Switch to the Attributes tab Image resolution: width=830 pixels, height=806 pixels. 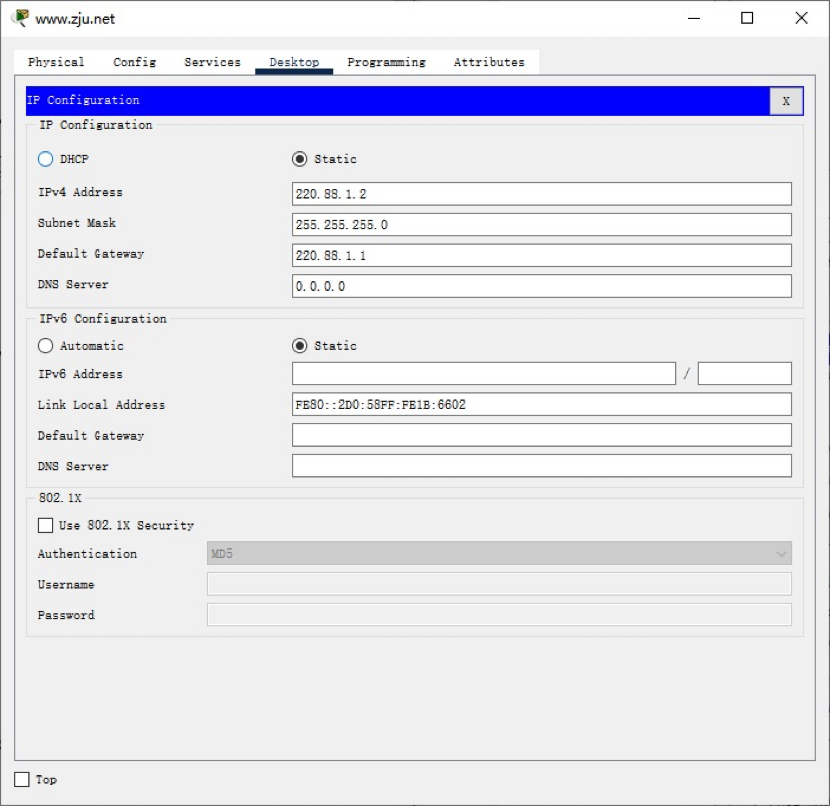(489, 62)
